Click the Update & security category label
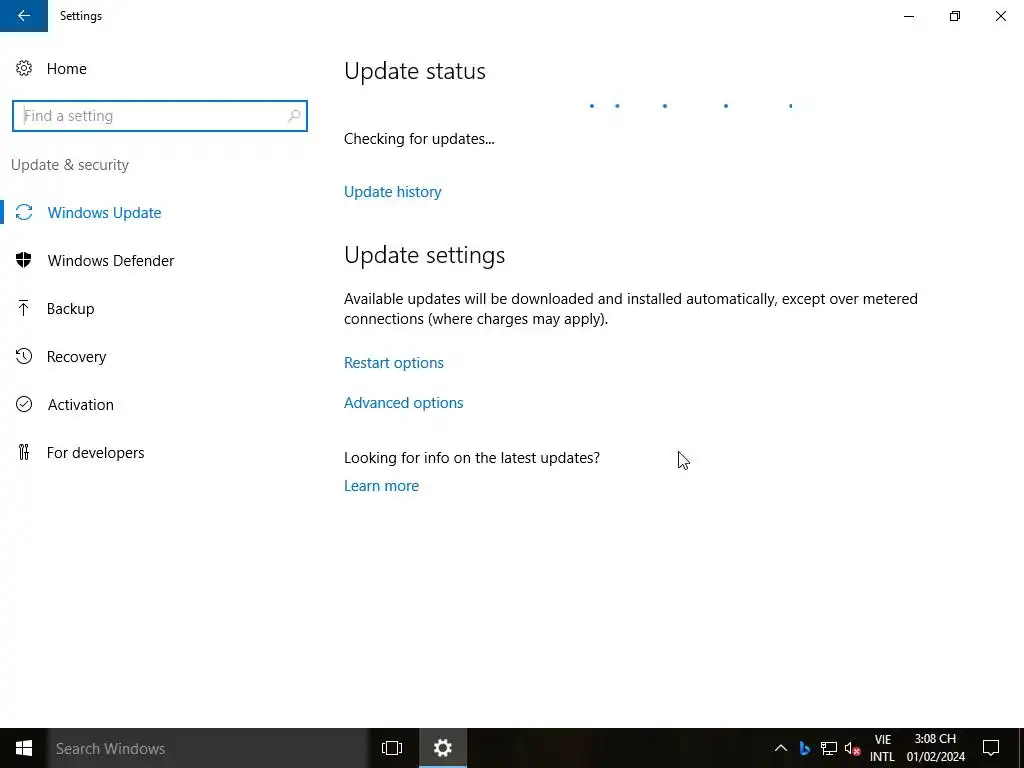The height and width of the screenshot is (768, 1024). 70,165
